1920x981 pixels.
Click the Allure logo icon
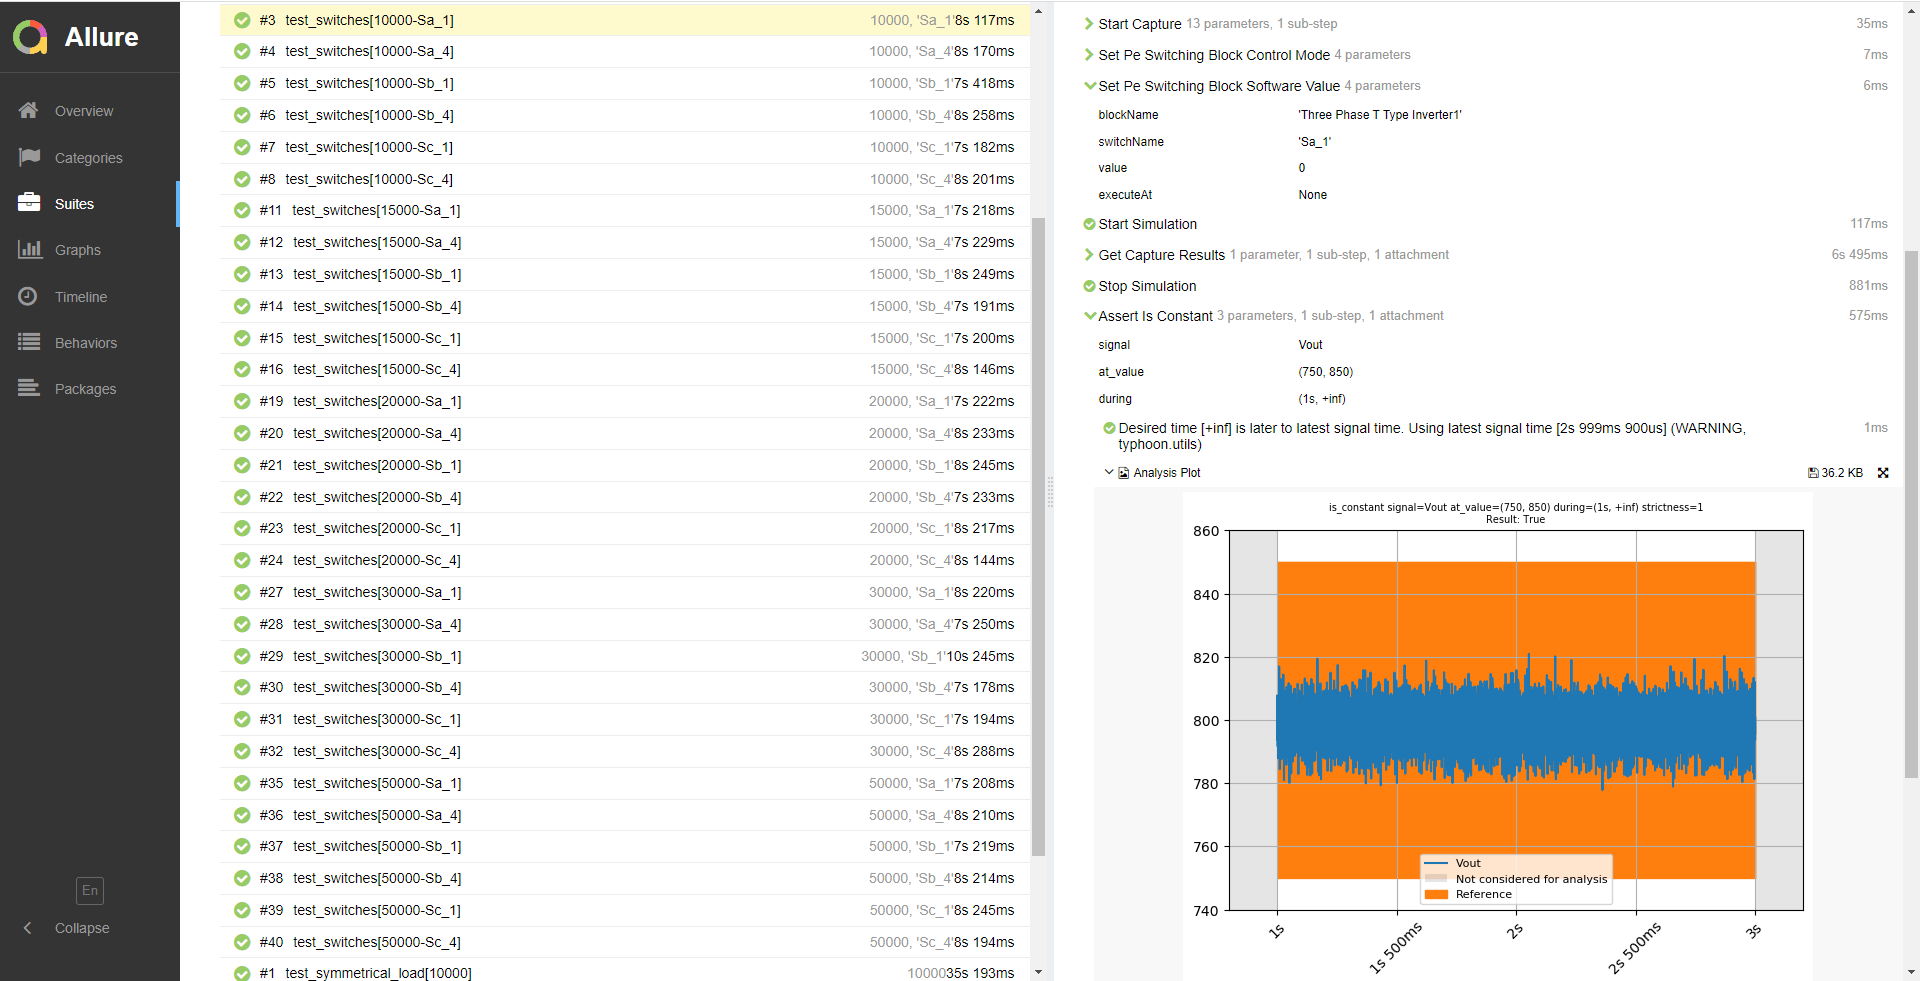click(31, 37)
